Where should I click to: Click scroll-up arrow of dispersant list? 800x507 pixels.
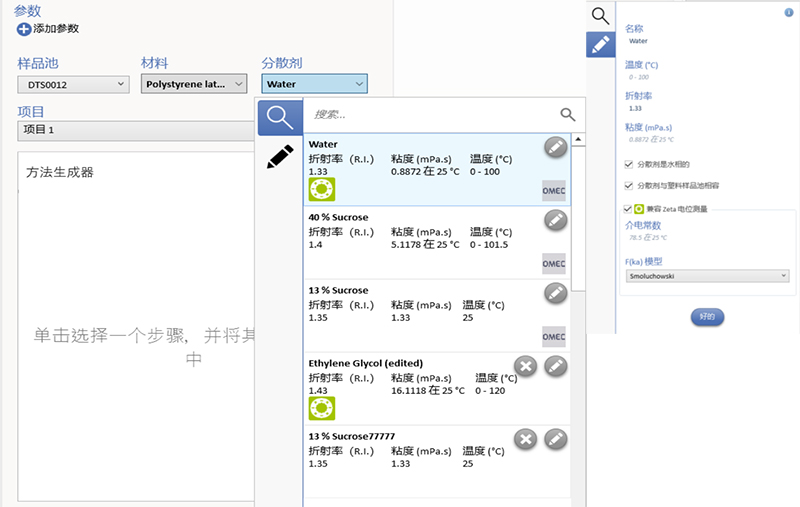click(x=578, y=139)
